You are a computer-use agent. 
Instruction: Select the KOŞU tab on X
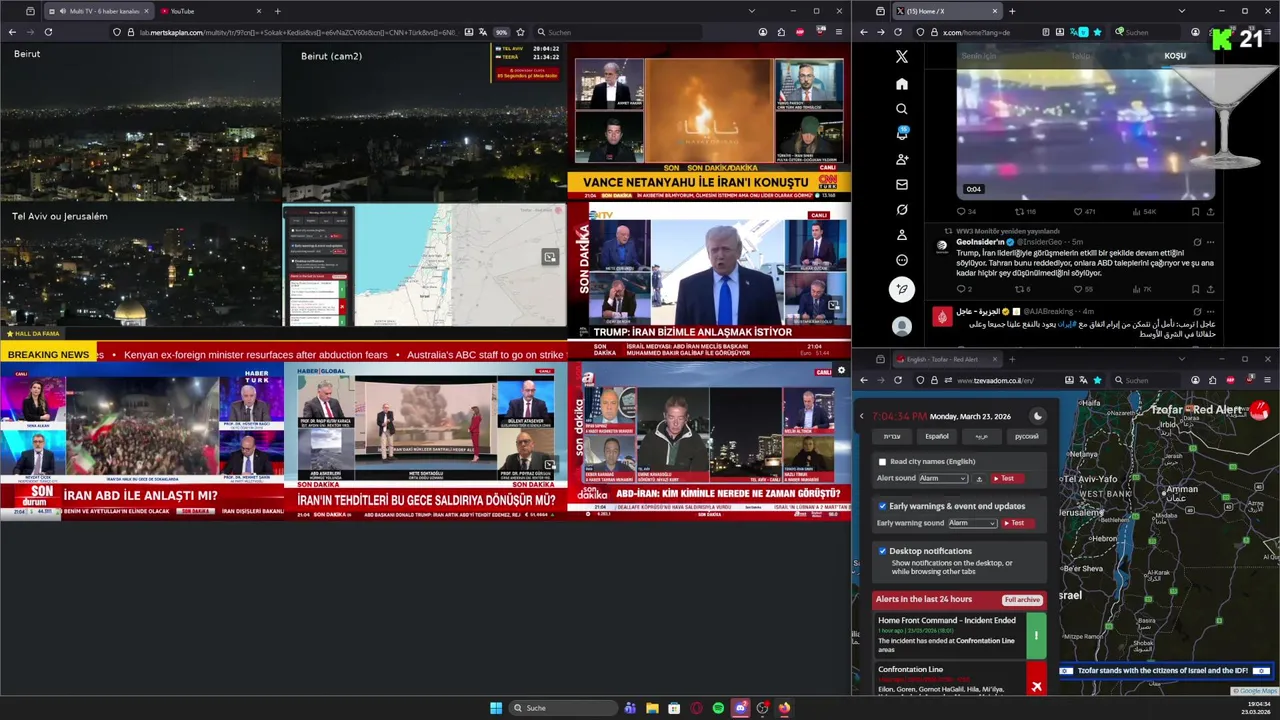pyautogui.click(x=1175, y=56)
